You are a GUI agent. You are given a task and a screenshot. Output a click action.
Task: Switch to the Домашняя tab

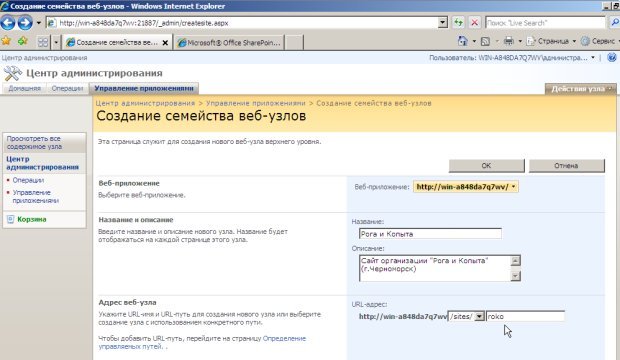coord(25,88)
